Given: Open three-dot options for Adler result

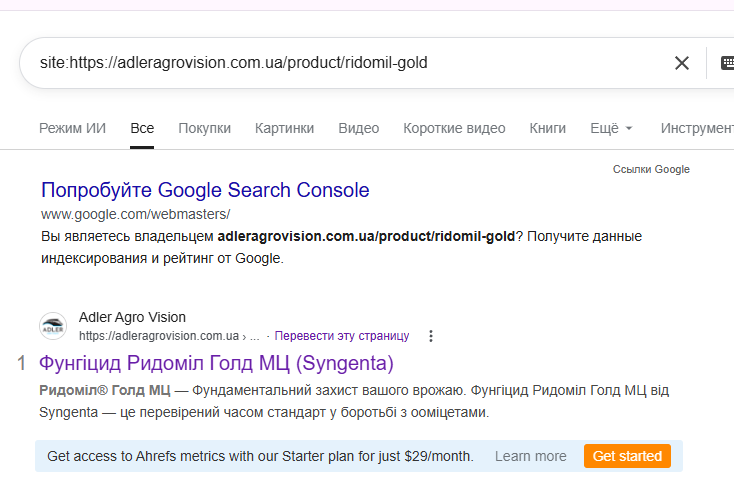Looking at the screenshot, I should 431,336.
